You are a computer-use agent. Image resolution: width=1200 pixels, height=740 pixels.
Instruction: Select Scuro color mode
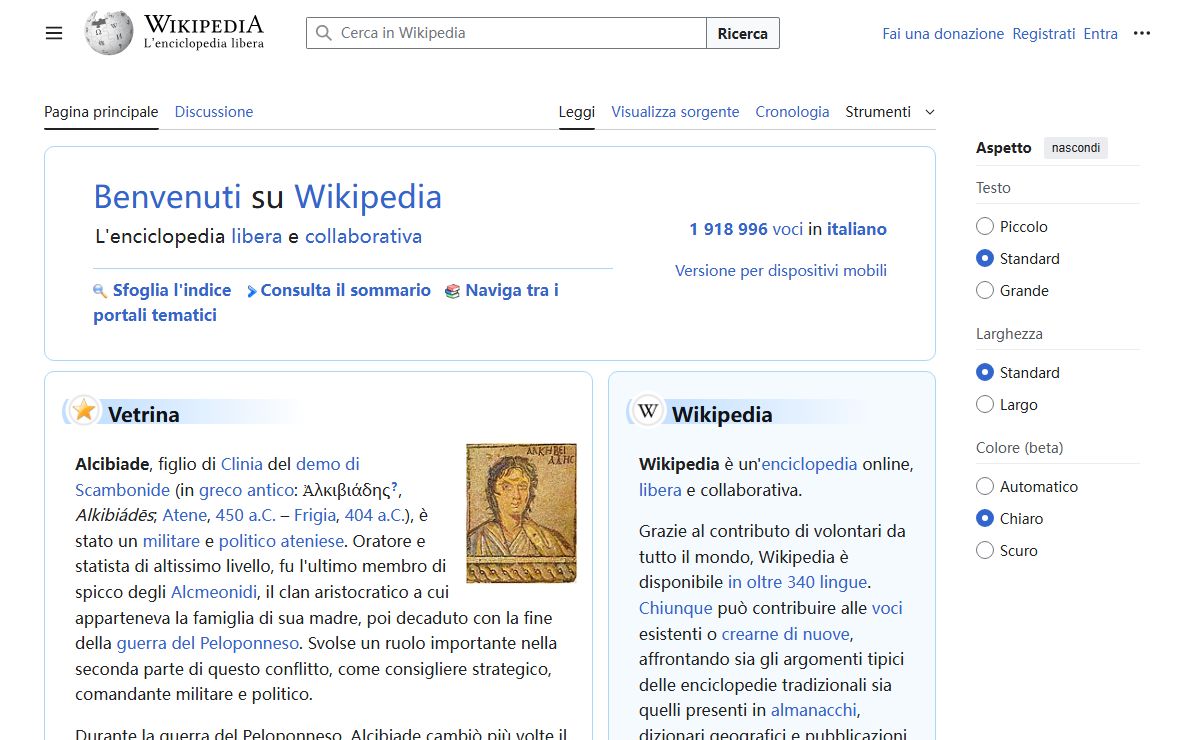[985, 551]
